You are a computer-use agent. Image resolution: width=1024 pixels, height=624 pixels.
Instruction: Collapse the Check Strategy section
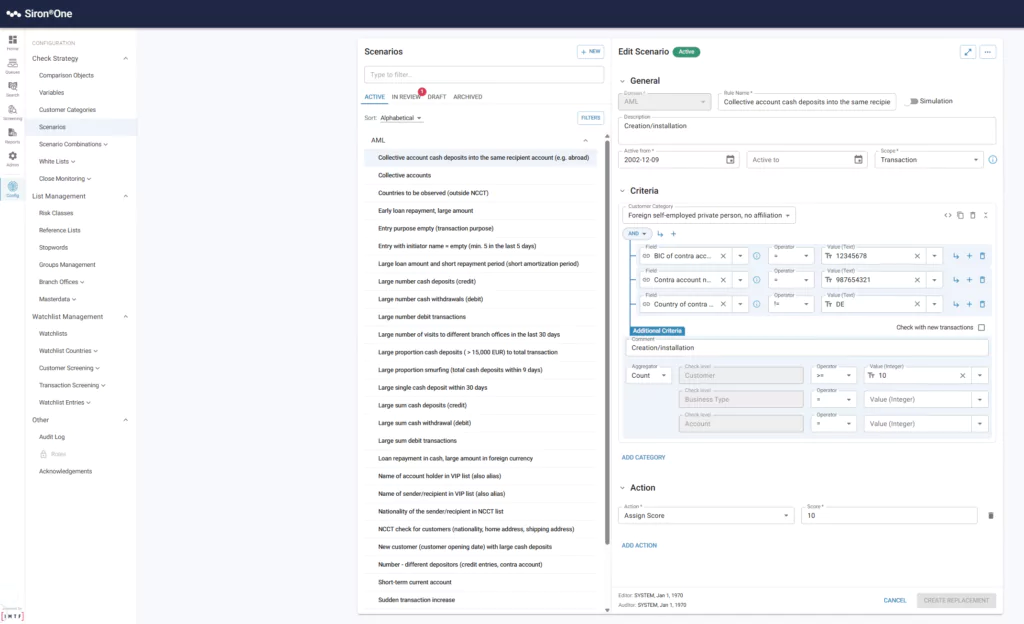126,58
